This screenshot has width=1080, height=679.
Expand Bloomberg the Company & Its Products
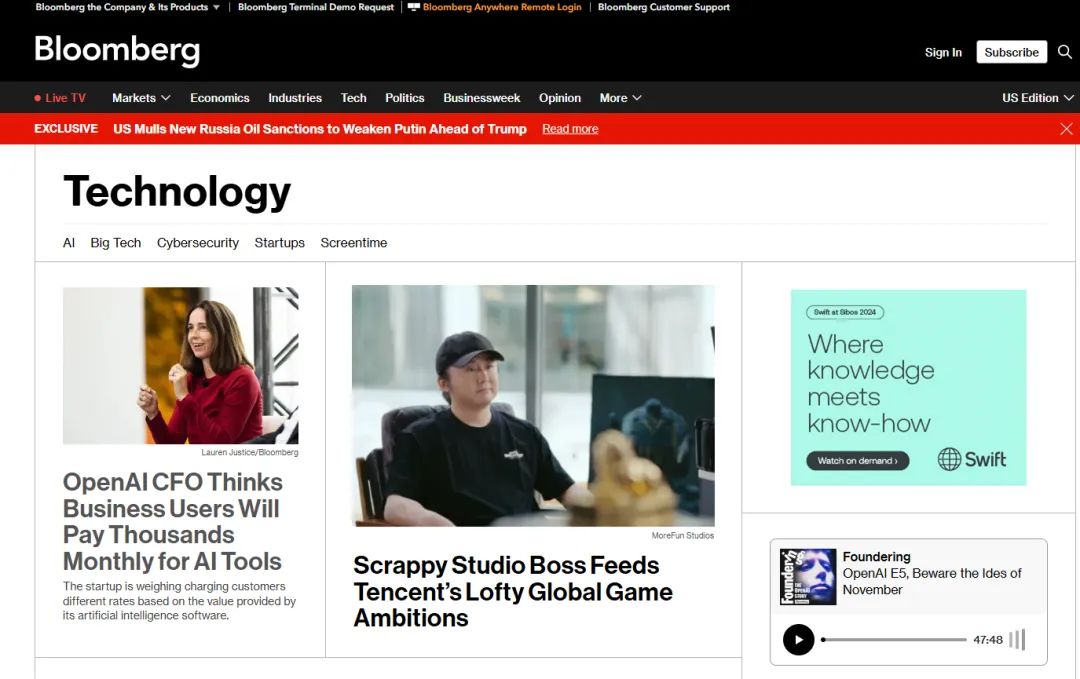click(128, 7)
